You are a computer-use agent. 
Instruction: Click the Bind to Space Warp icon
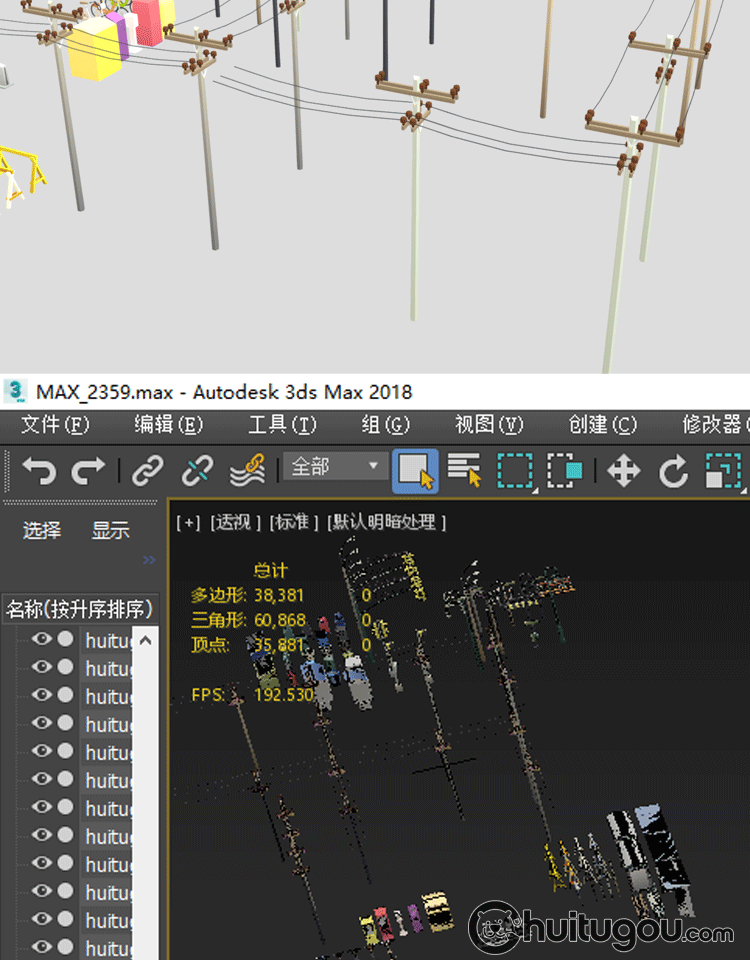tap(247, 470)
